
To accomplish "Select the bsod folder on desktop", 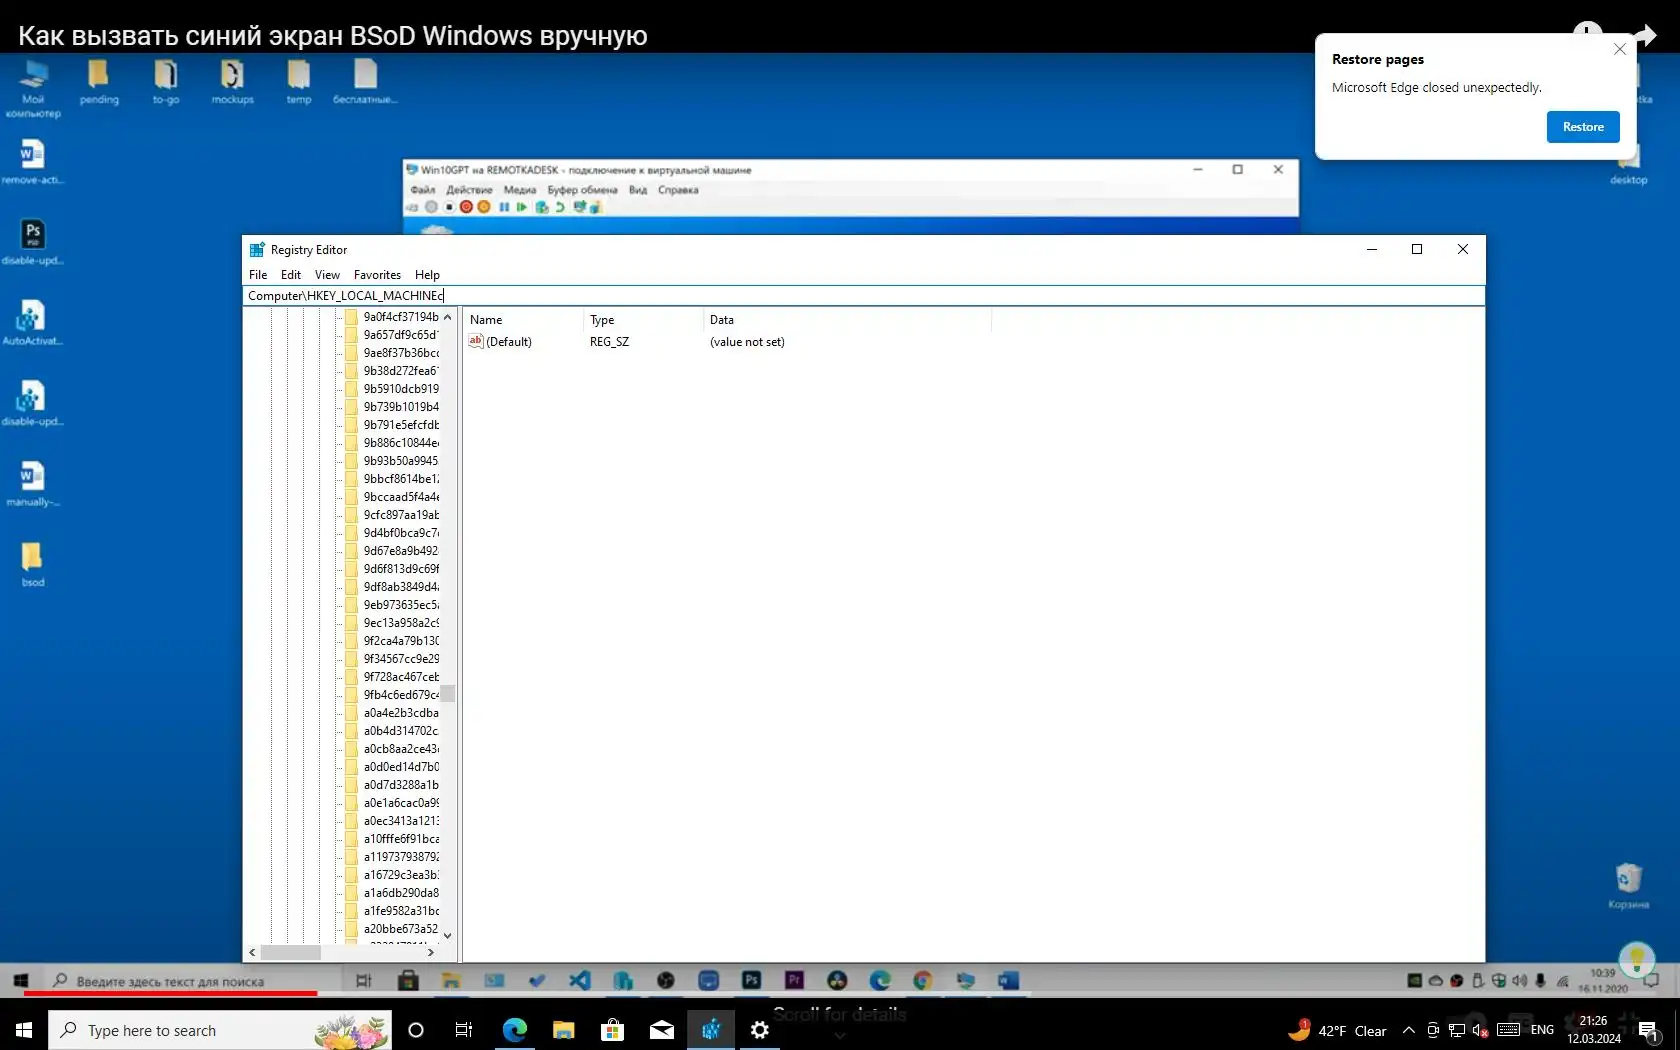I will [x=33, y=564].
